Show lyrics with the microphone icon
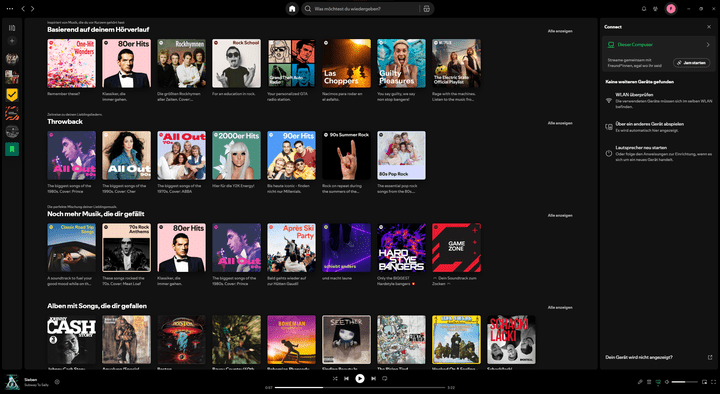 tap(640, 382)
